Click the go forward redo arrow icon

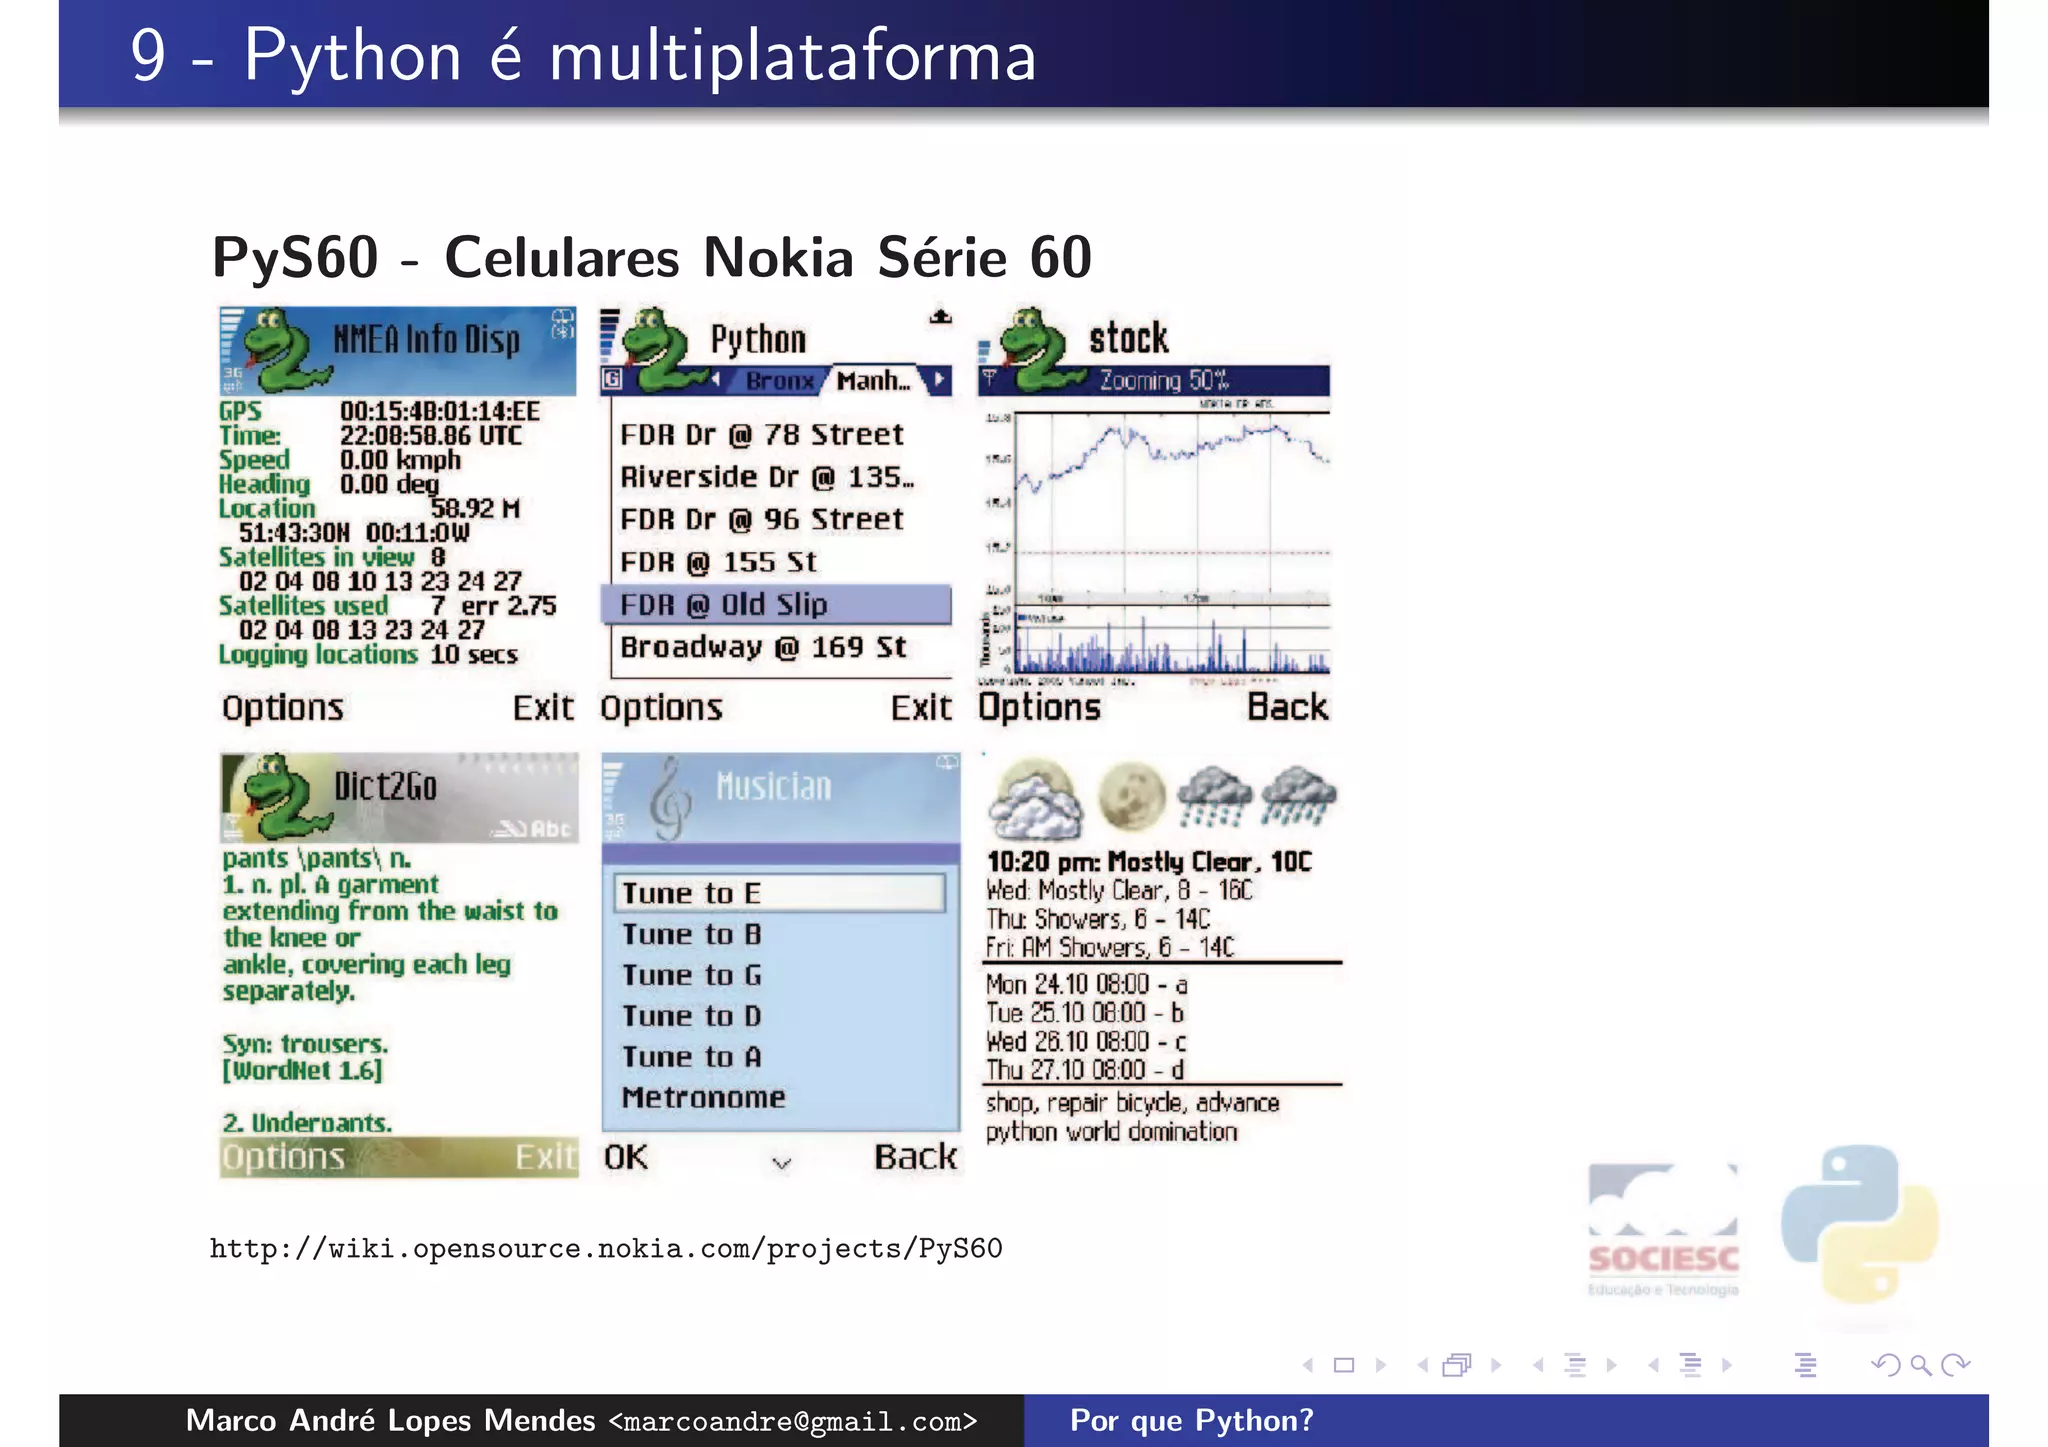click(1955, 1365)
